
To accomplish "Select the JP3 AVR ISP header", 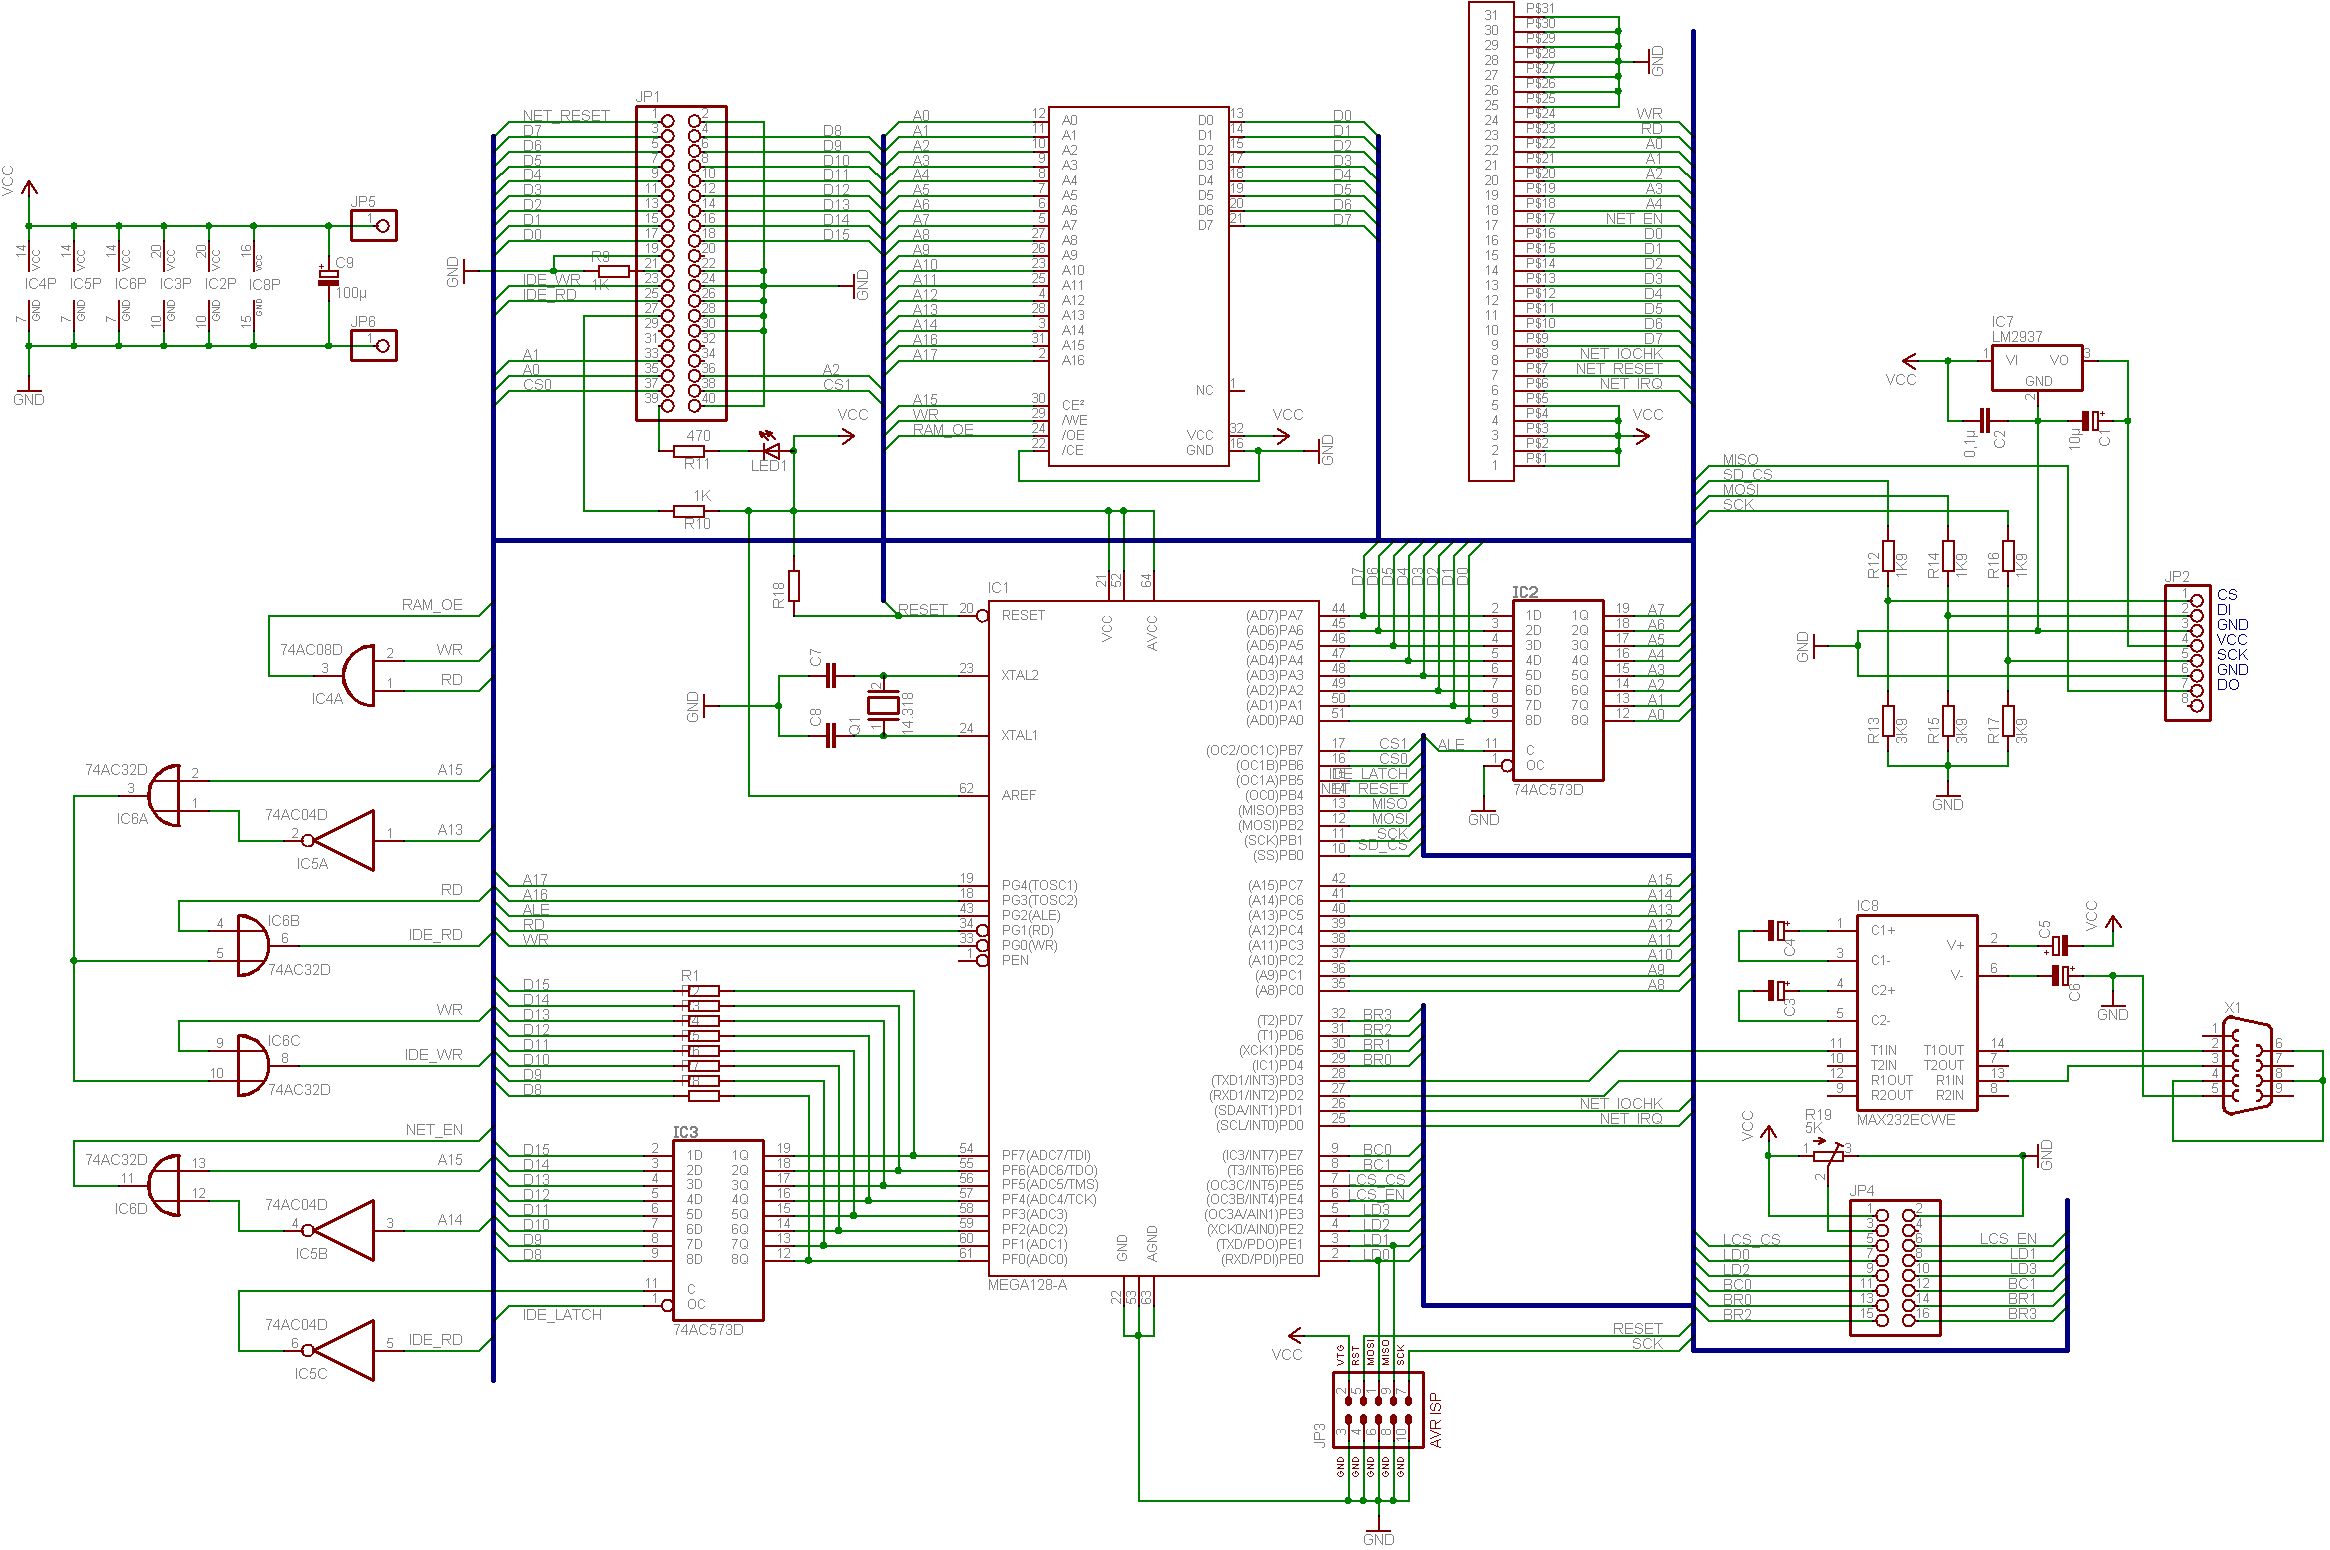I will 1378,1410.
